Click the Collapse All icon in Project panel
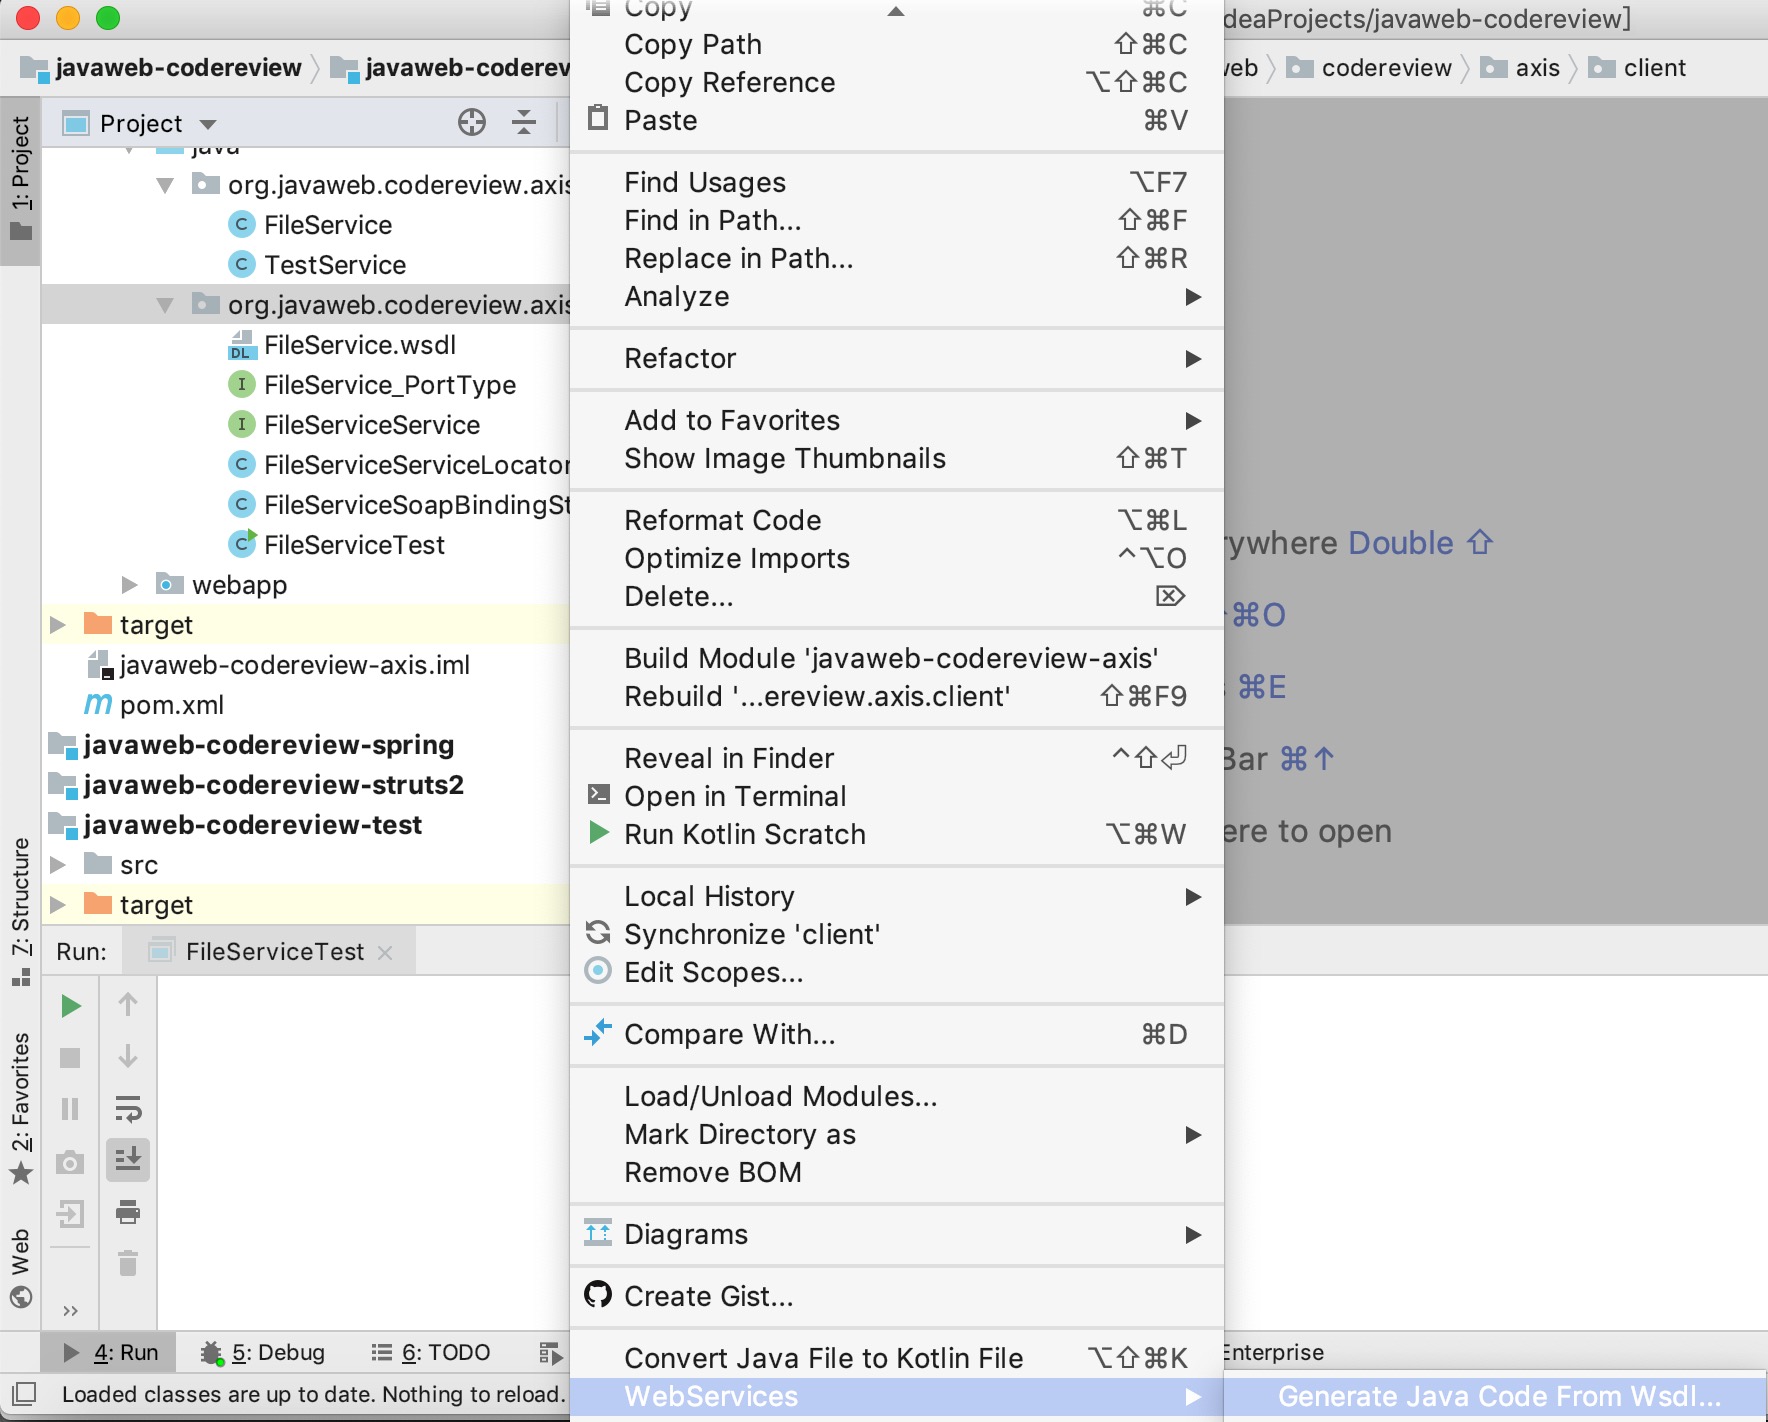The width and height of the screenshot is (1768, 1422). tap(524, 123)
